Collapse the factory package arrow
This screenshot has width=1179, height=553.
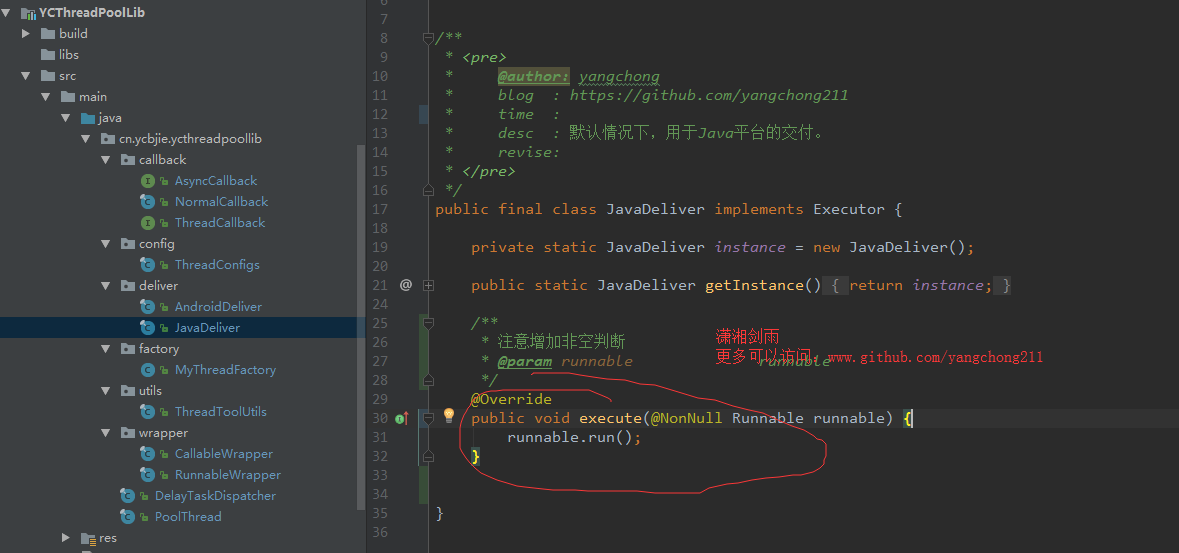click(x=105, y=349)
